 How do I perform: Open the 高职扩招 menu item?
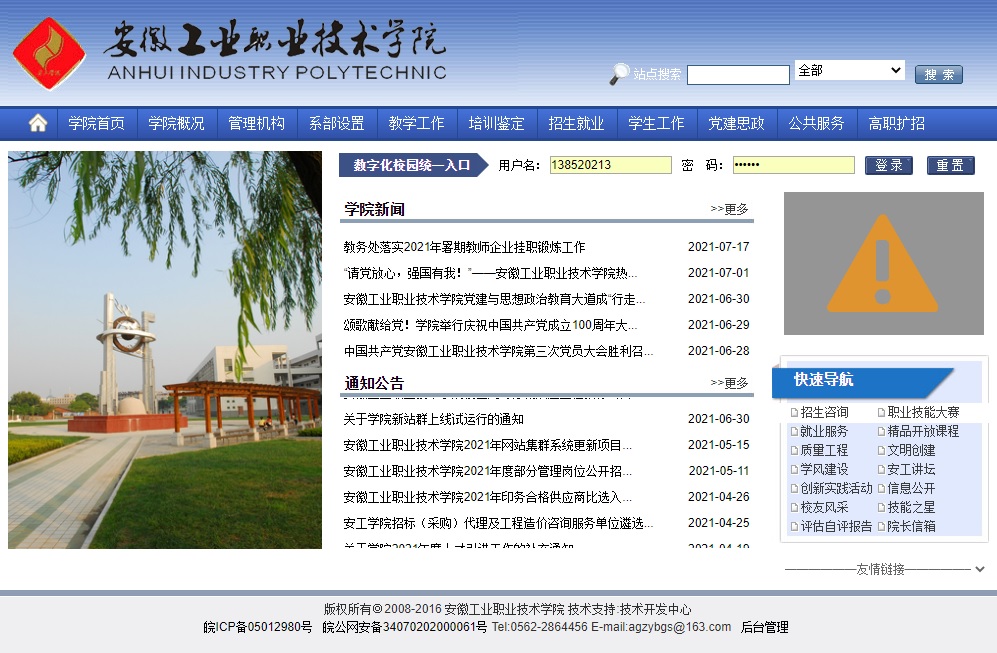(897, 123)
